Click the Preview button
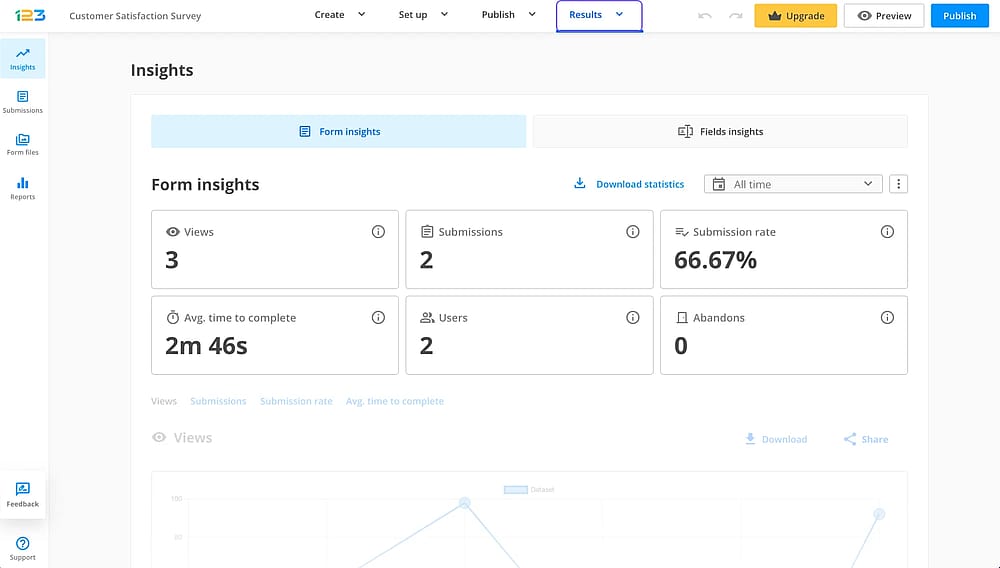This screenshot has width=1000, height=568. coord(884,16)
